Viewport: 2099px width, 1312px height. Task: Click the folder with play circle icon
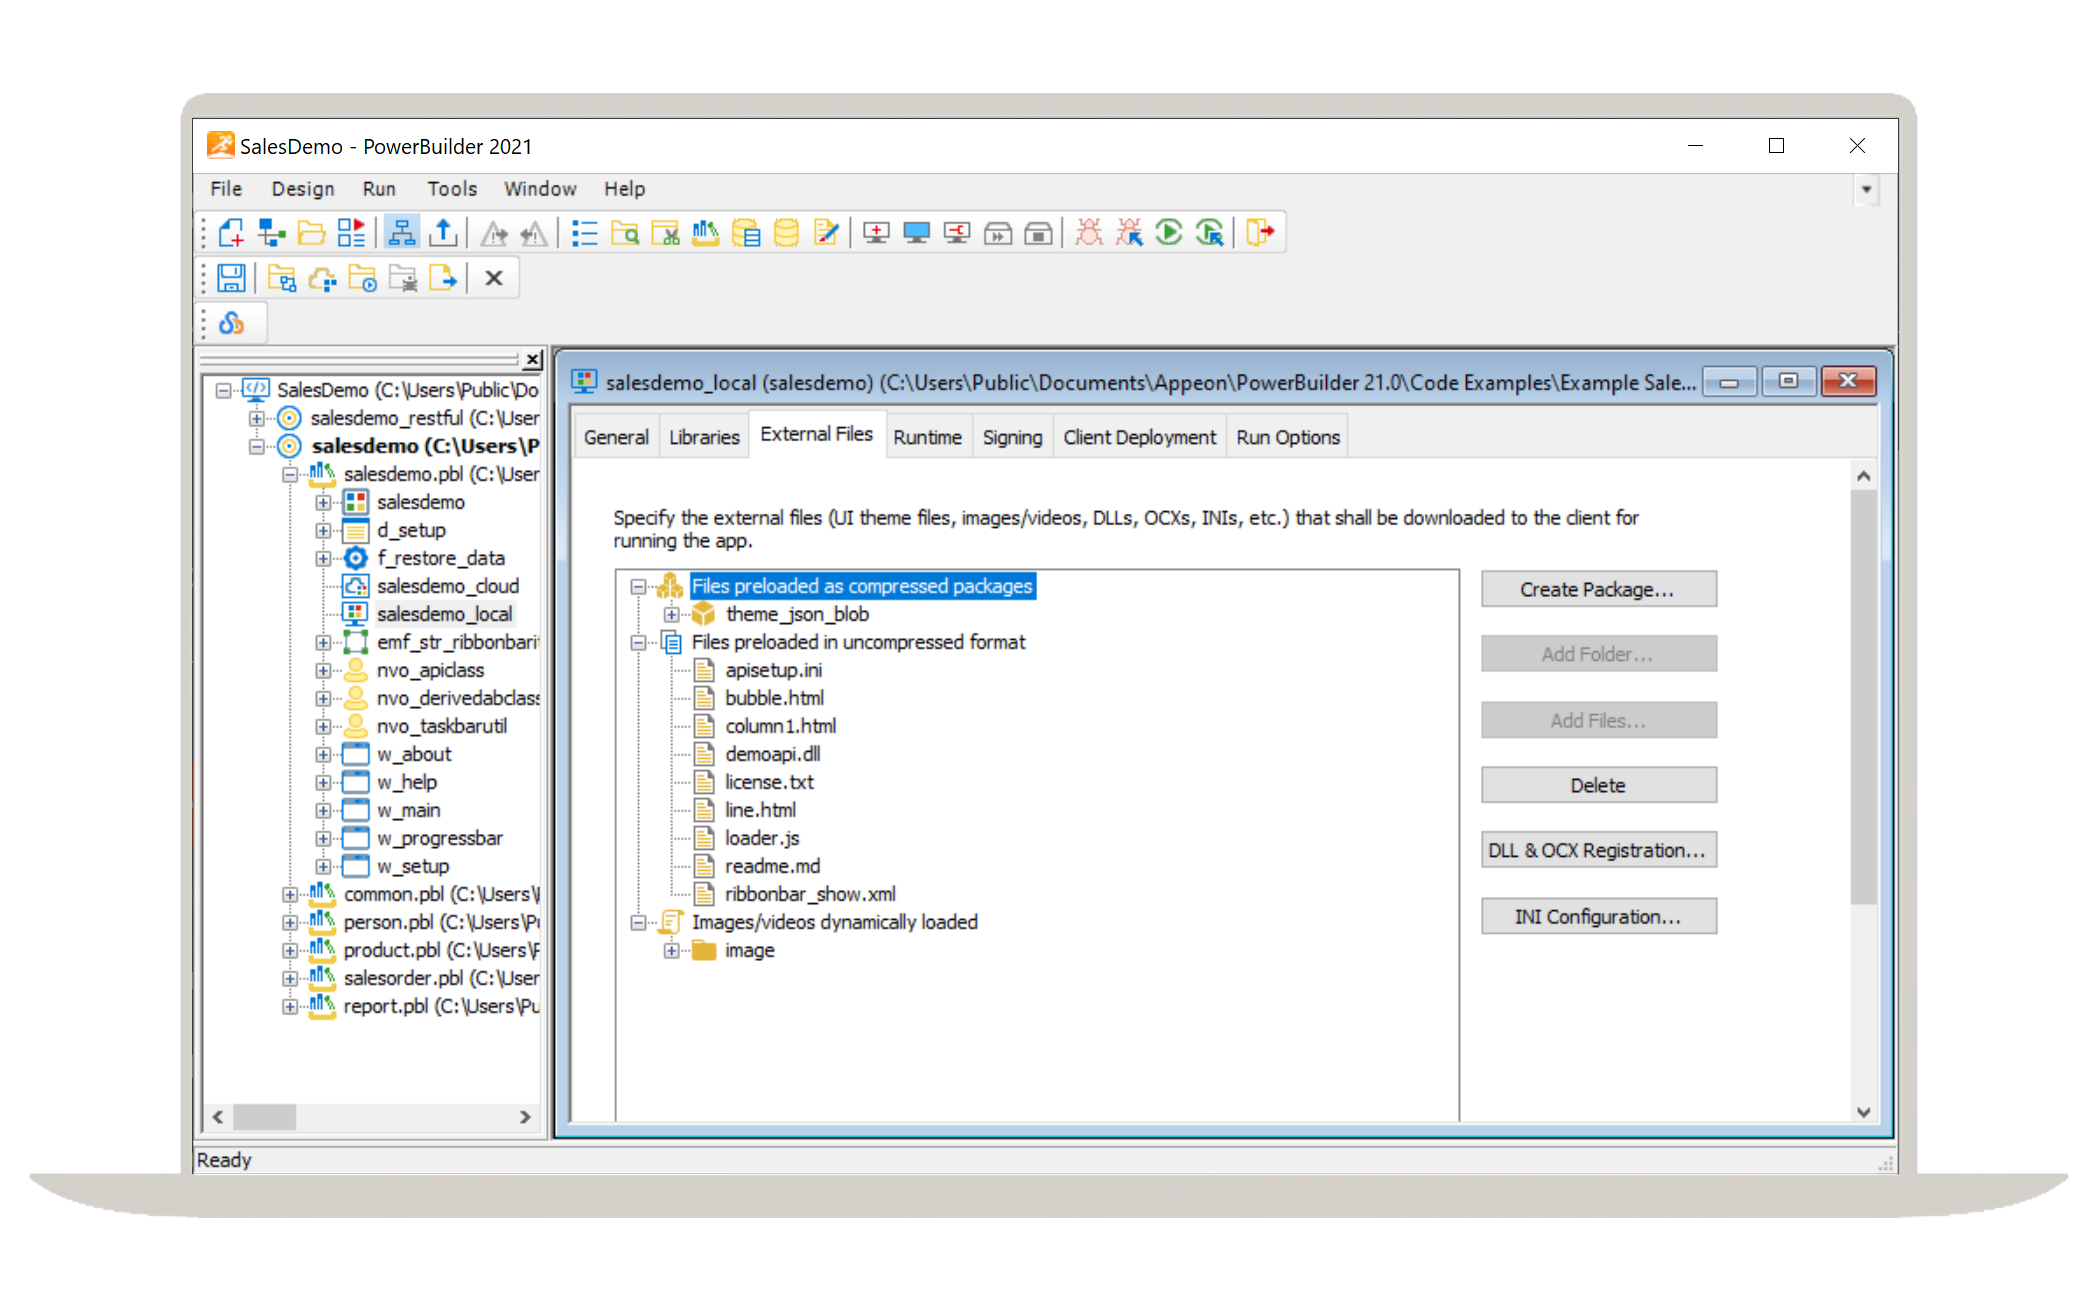(x=362, y=278)
